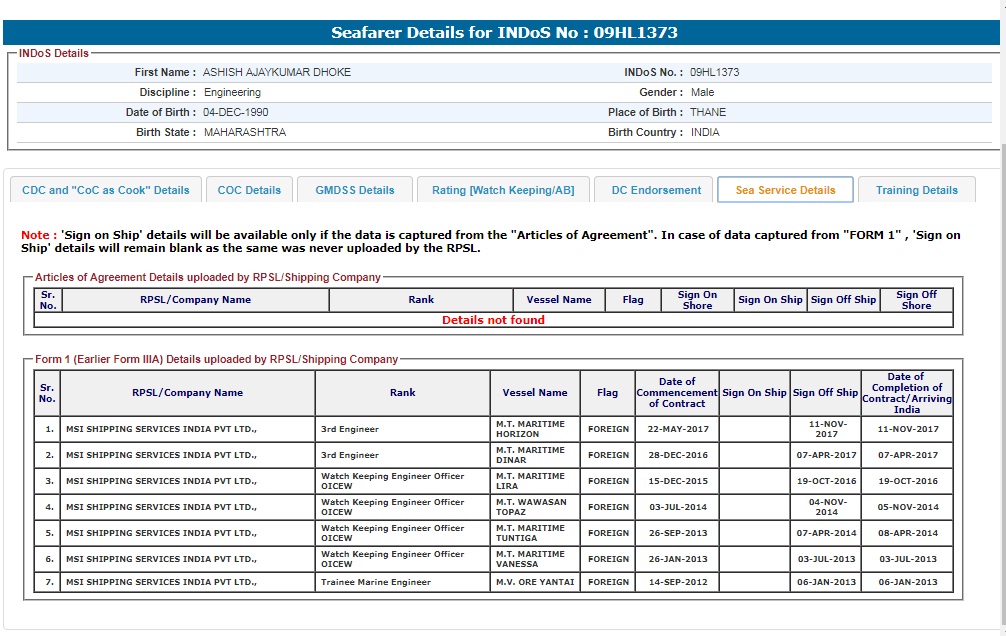Image resolution: width=1006 pixels, height=636 pixels.
Task: Select the Sea Service Details tab
Action: [x=785, y=190]
